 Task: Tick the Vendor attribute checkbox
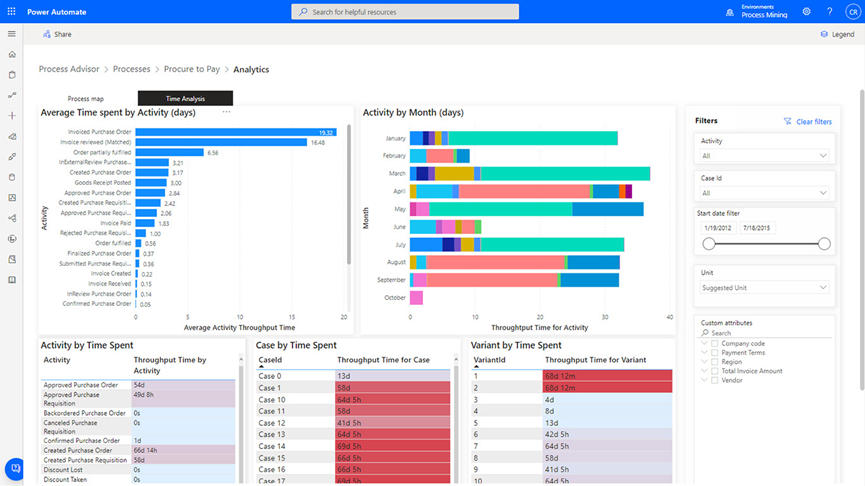pos(715,380)
